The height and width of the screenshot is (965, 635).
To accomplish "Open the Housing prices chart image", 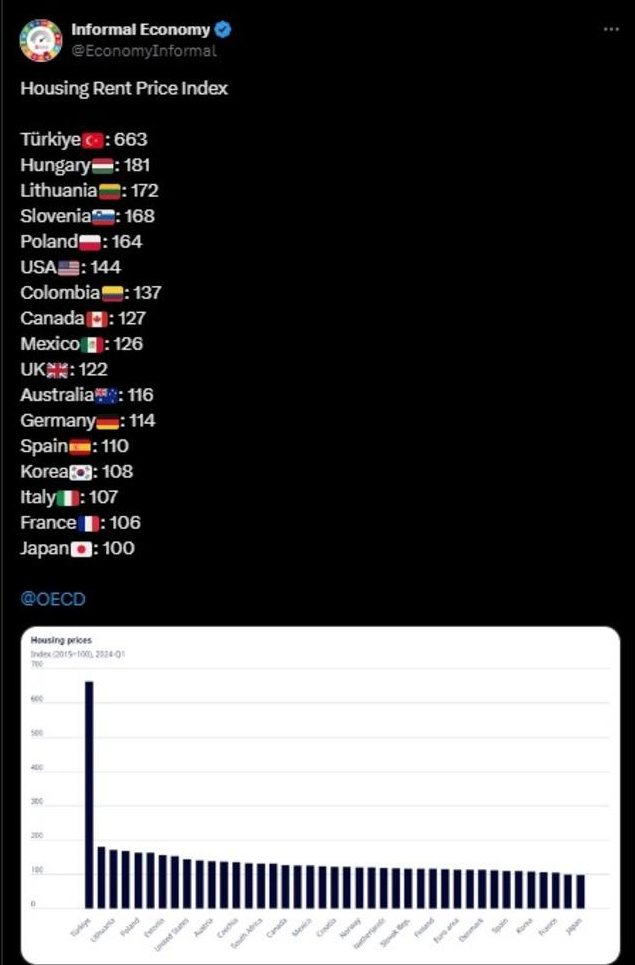I will tap(320, 794).
